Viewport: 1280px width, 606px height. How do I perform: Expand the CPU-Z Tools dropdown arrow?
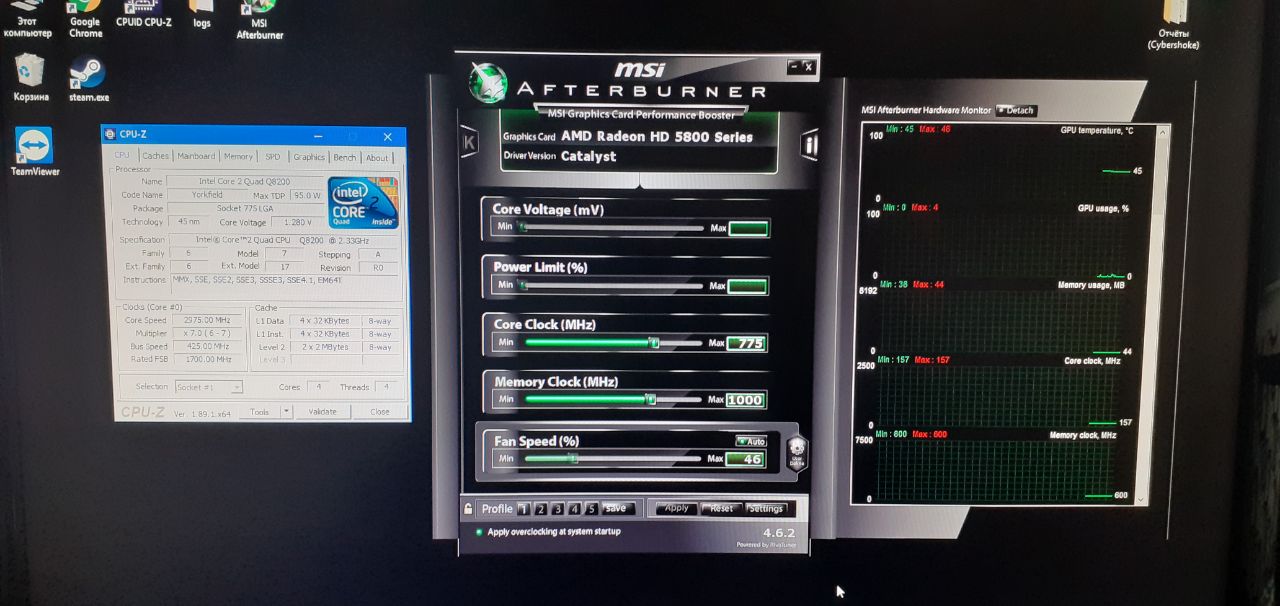tap(286, 411)
